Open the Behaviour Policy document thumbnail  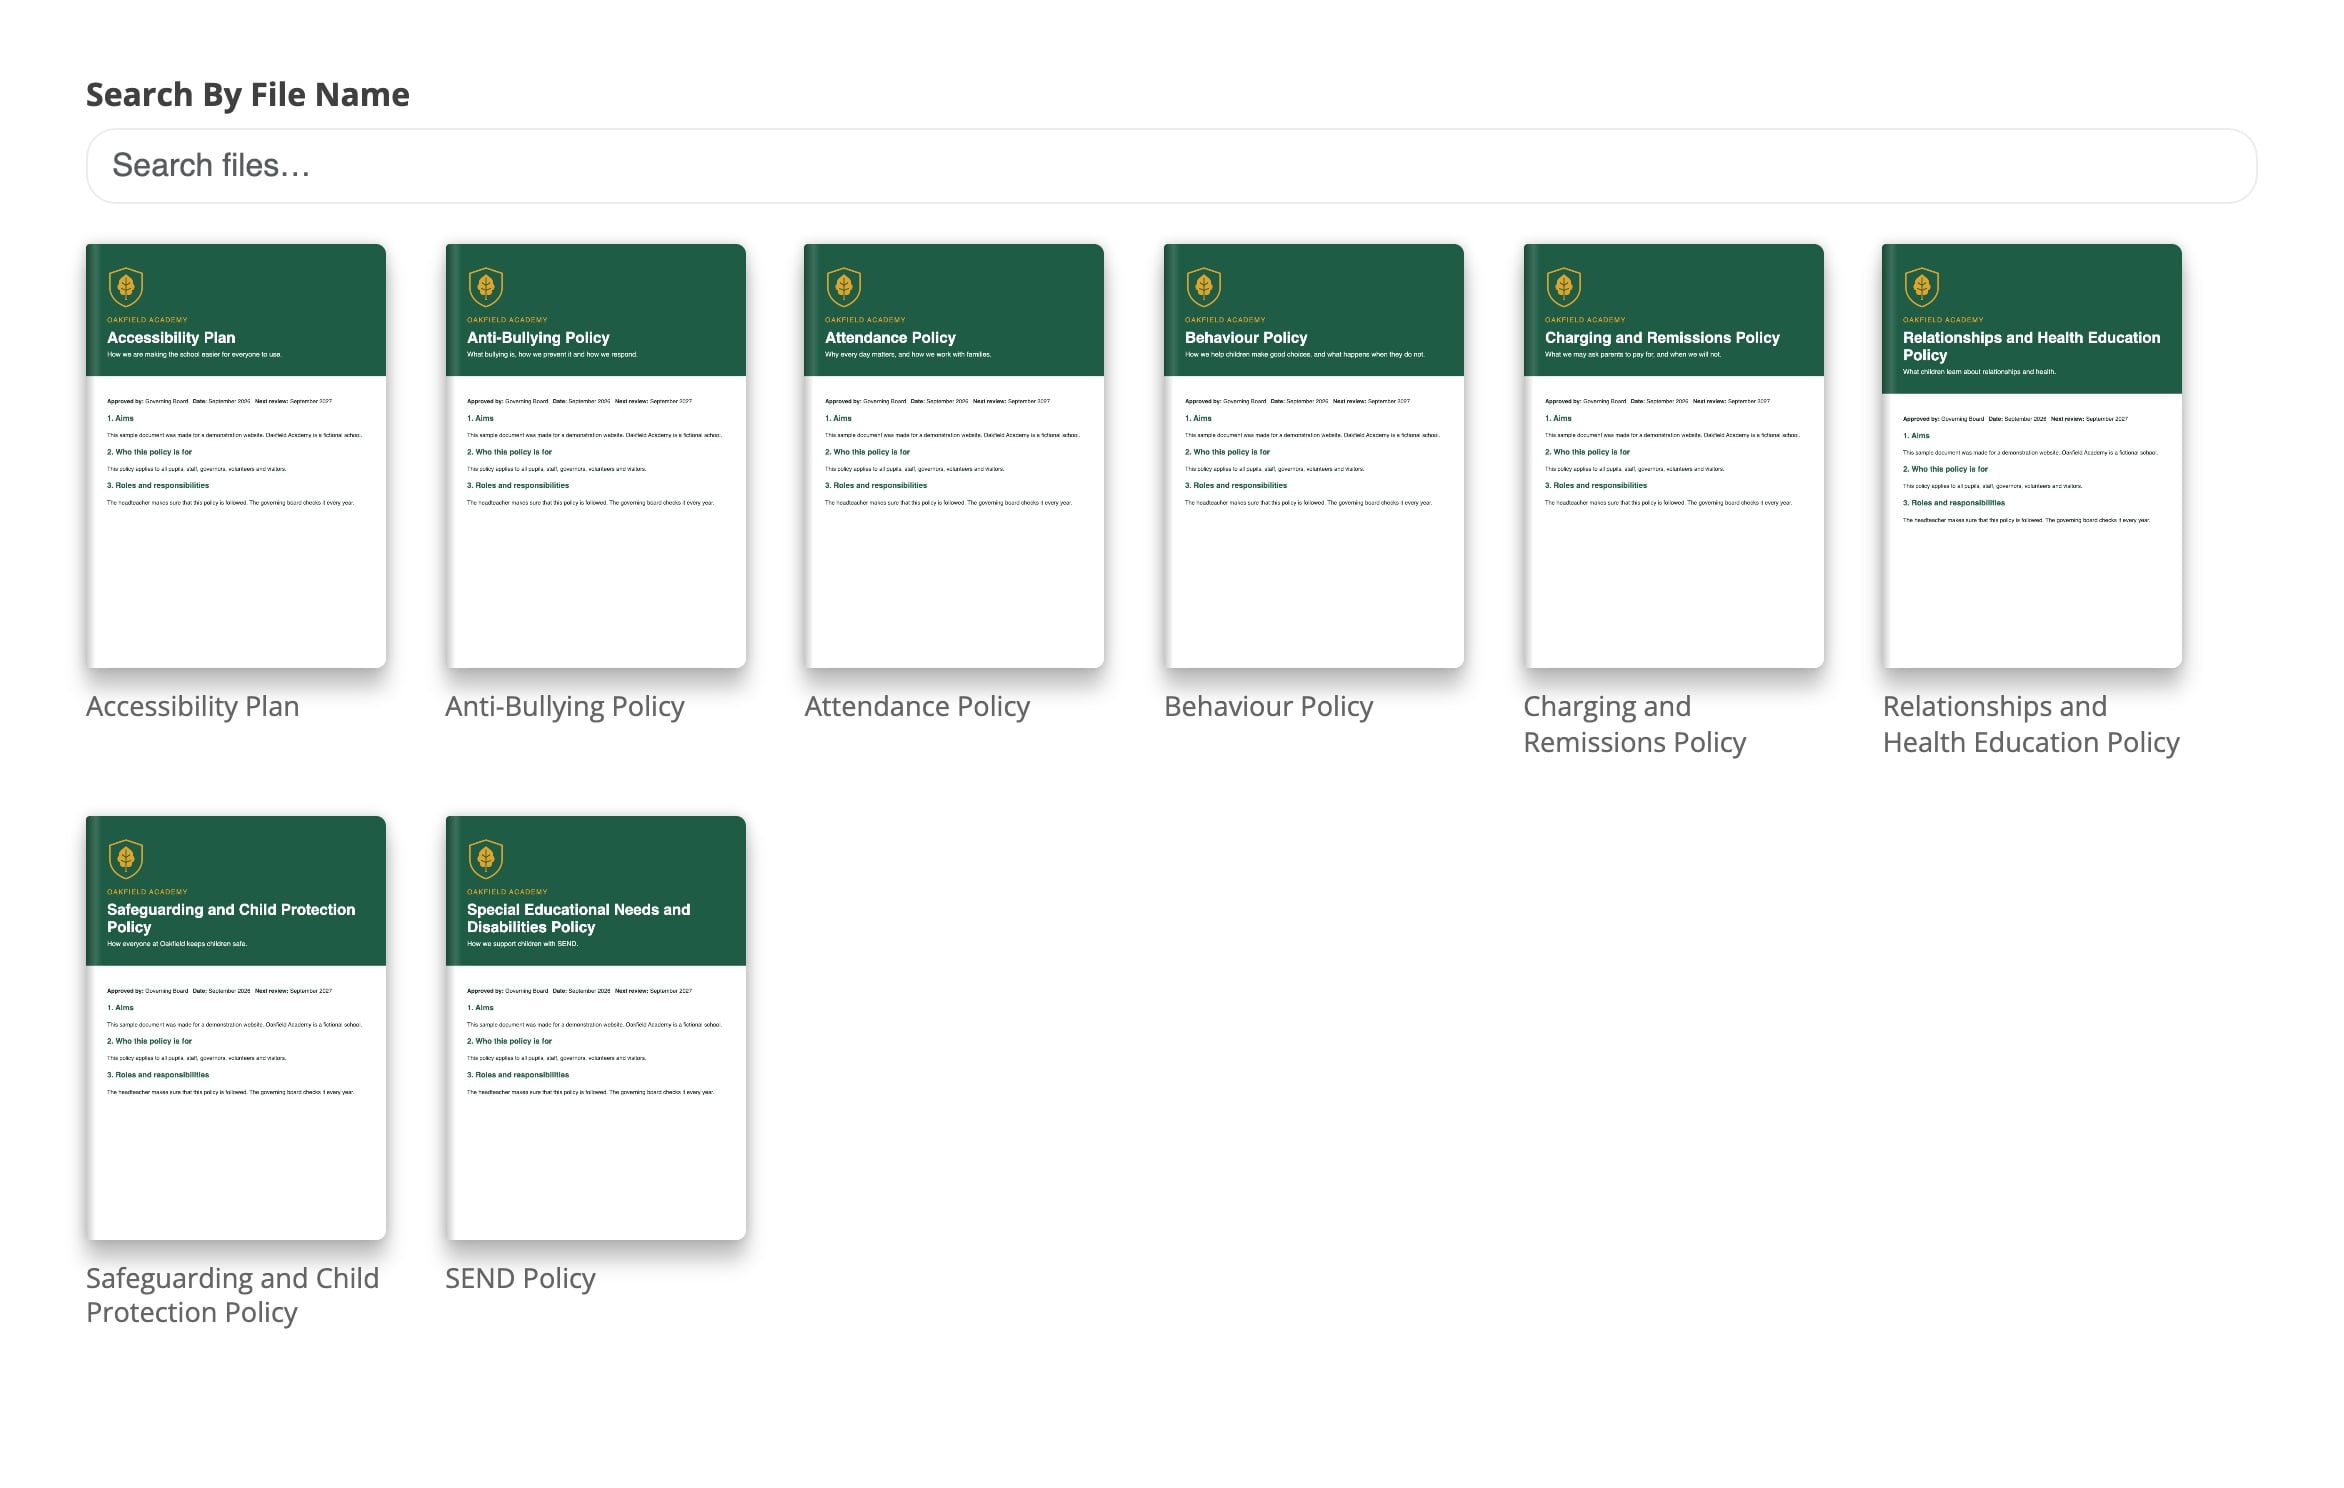[x=1314, y=456]
